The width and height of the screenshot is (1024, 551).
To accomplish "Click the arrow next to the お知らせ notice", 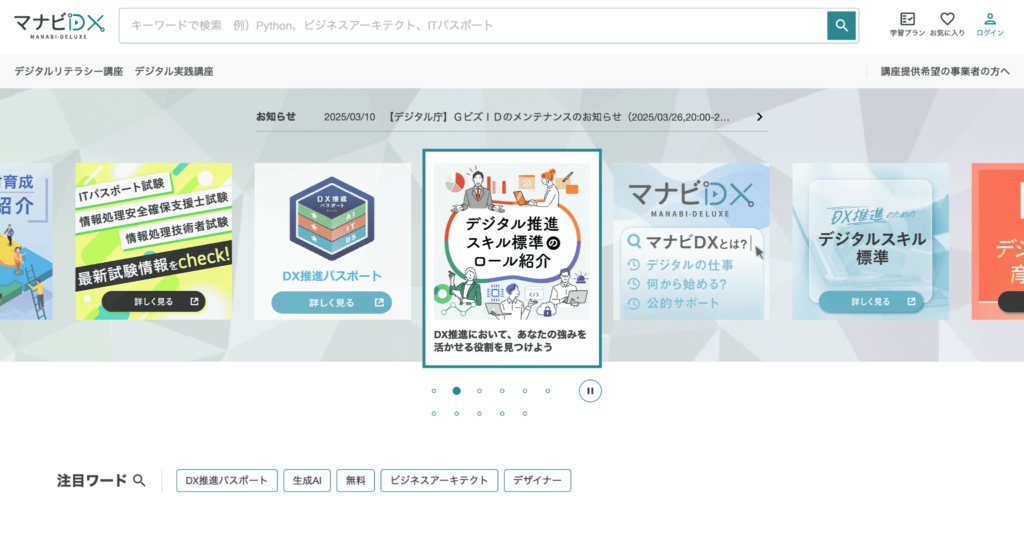I will click(x=760, y=117).
